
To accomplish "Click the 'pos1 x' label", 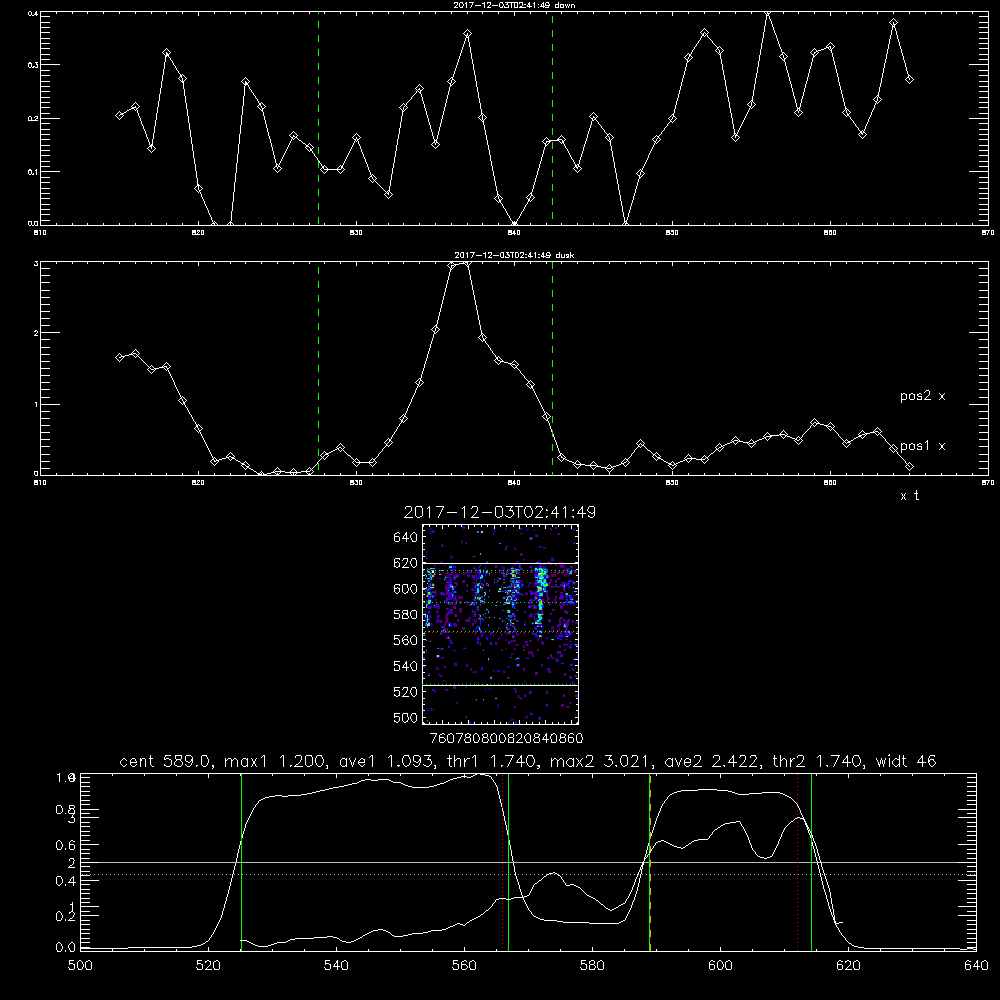I will 922,446.
